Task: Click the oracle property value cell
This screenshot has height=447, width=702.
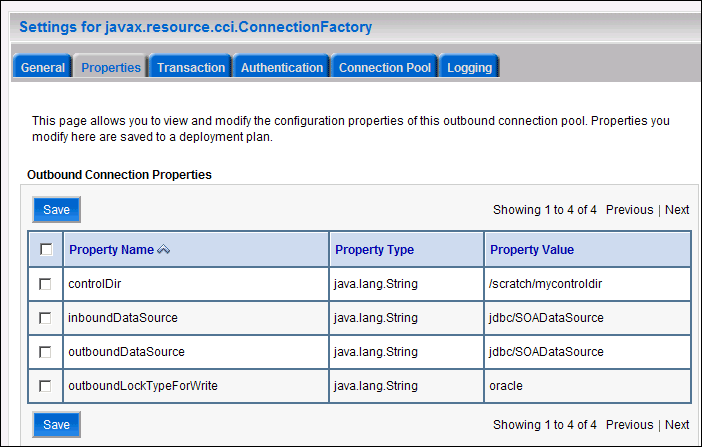Action: coord(587,386)
